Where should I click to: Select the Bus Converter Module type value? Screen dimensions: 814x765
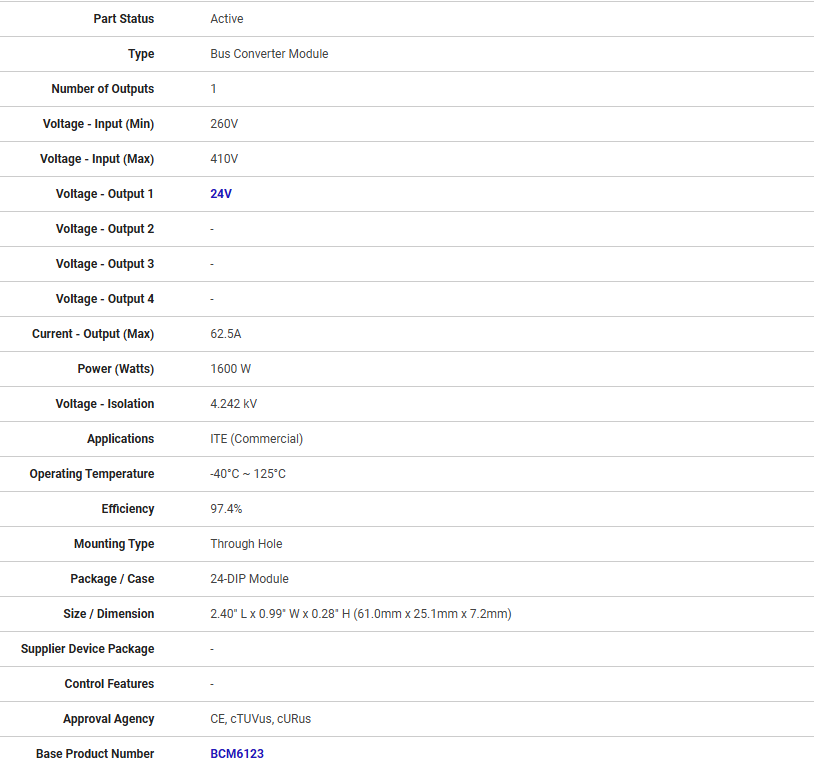click(269, 54)
